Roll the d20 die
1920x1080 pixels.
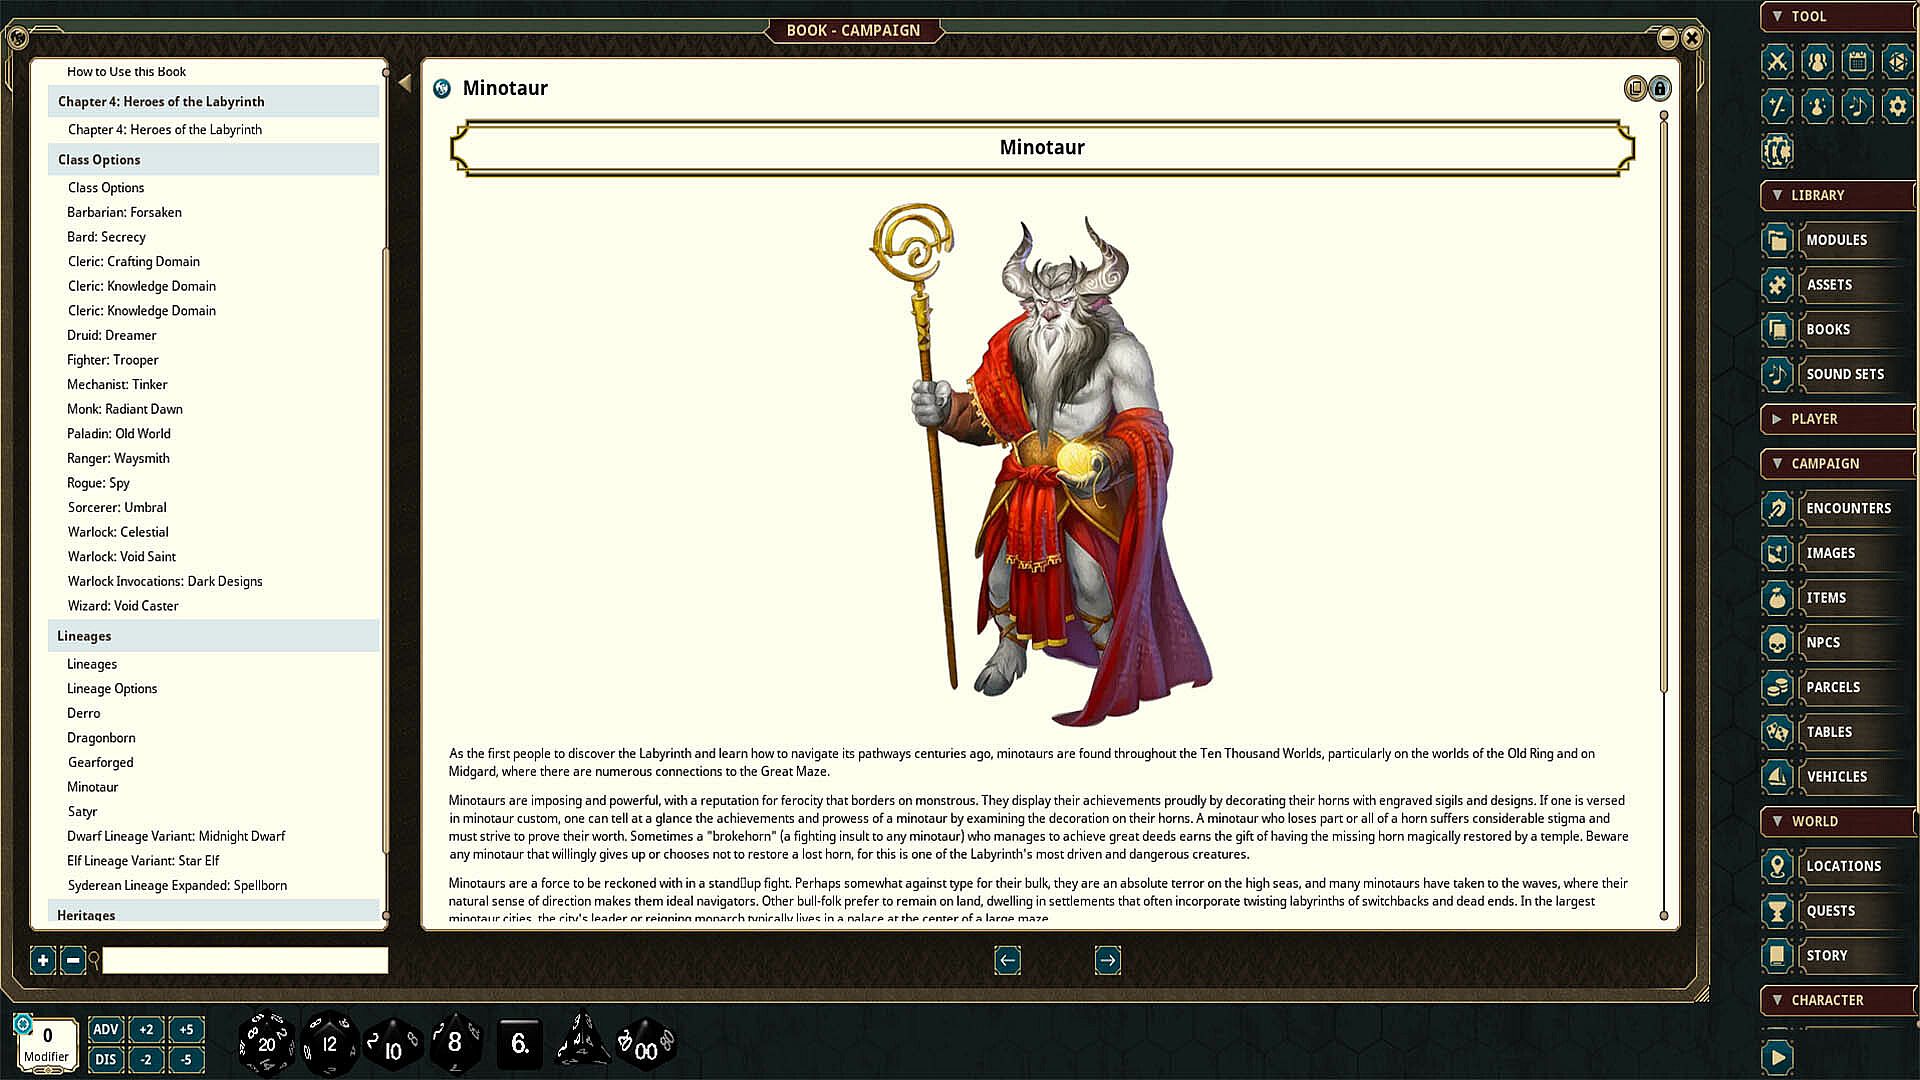[x=266, y=1044]
